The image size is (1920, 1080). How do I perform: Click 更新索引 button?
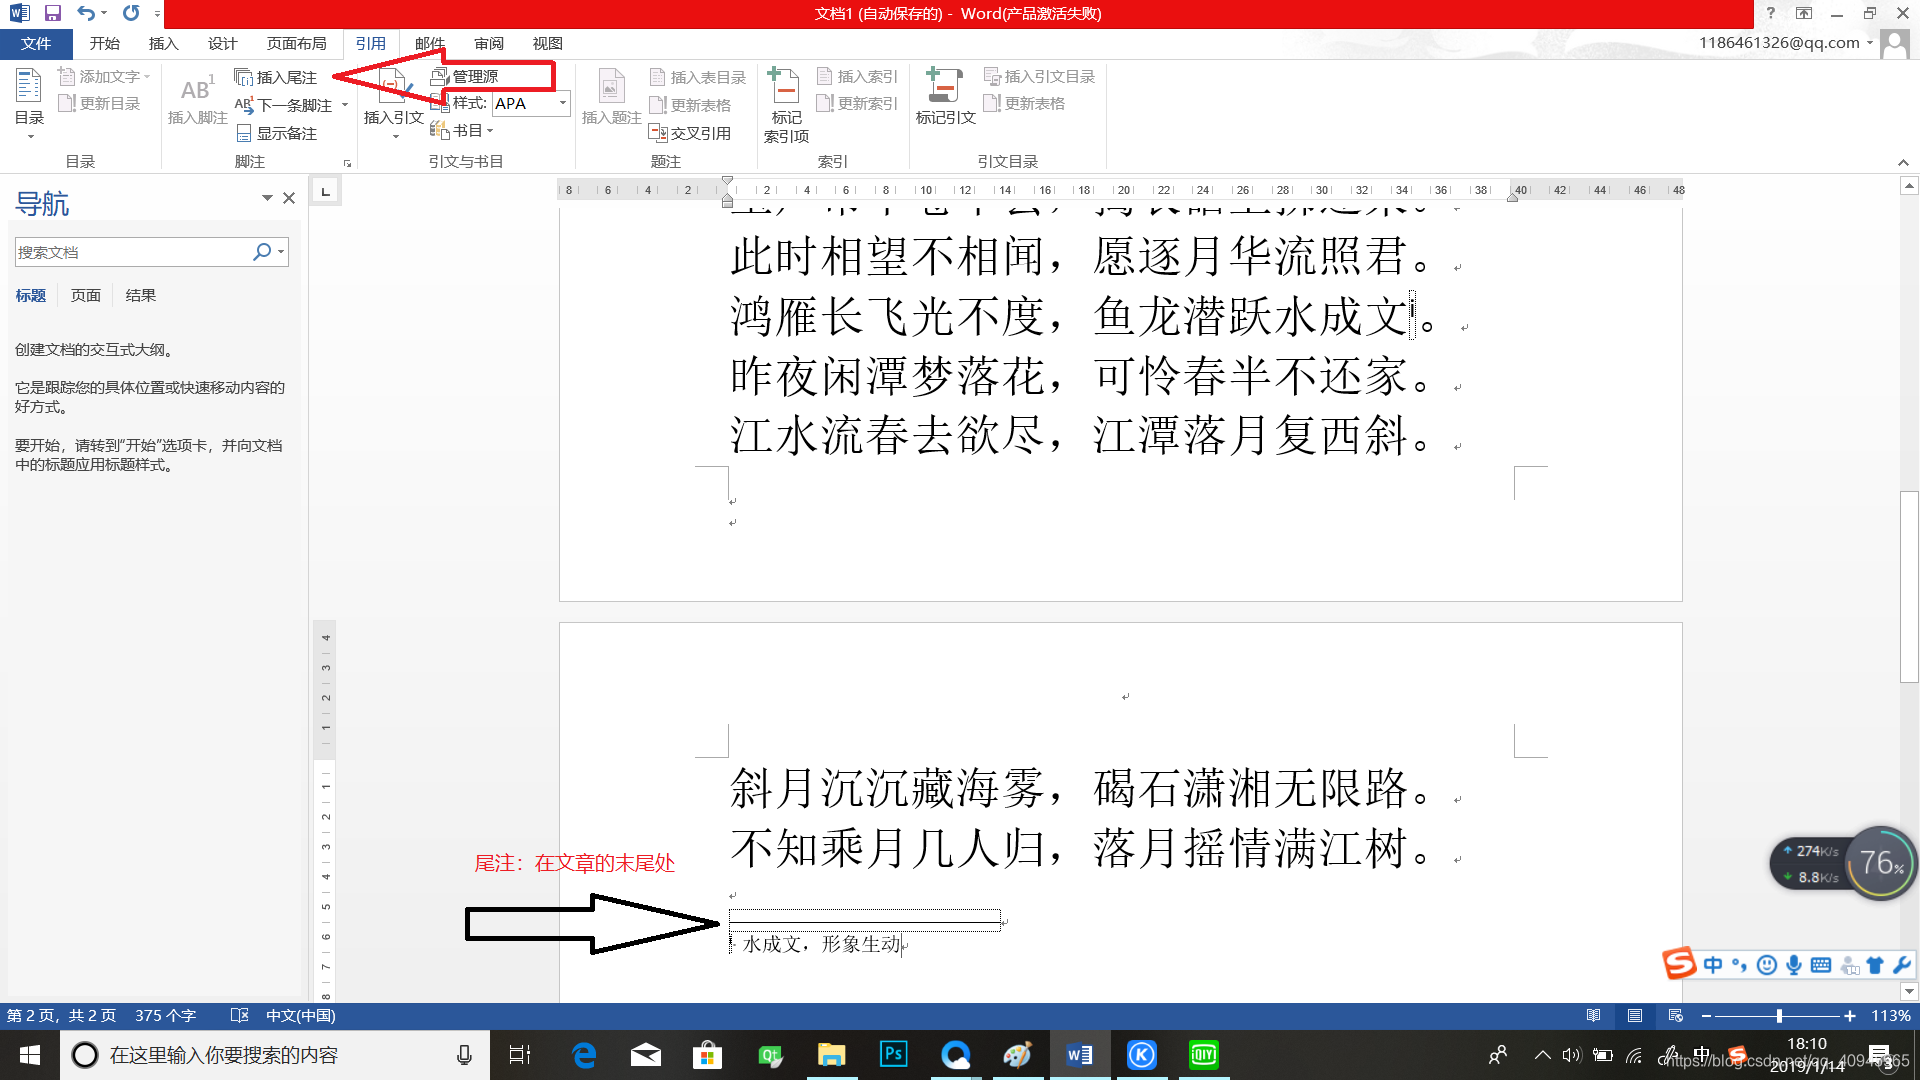coord(857,103)
